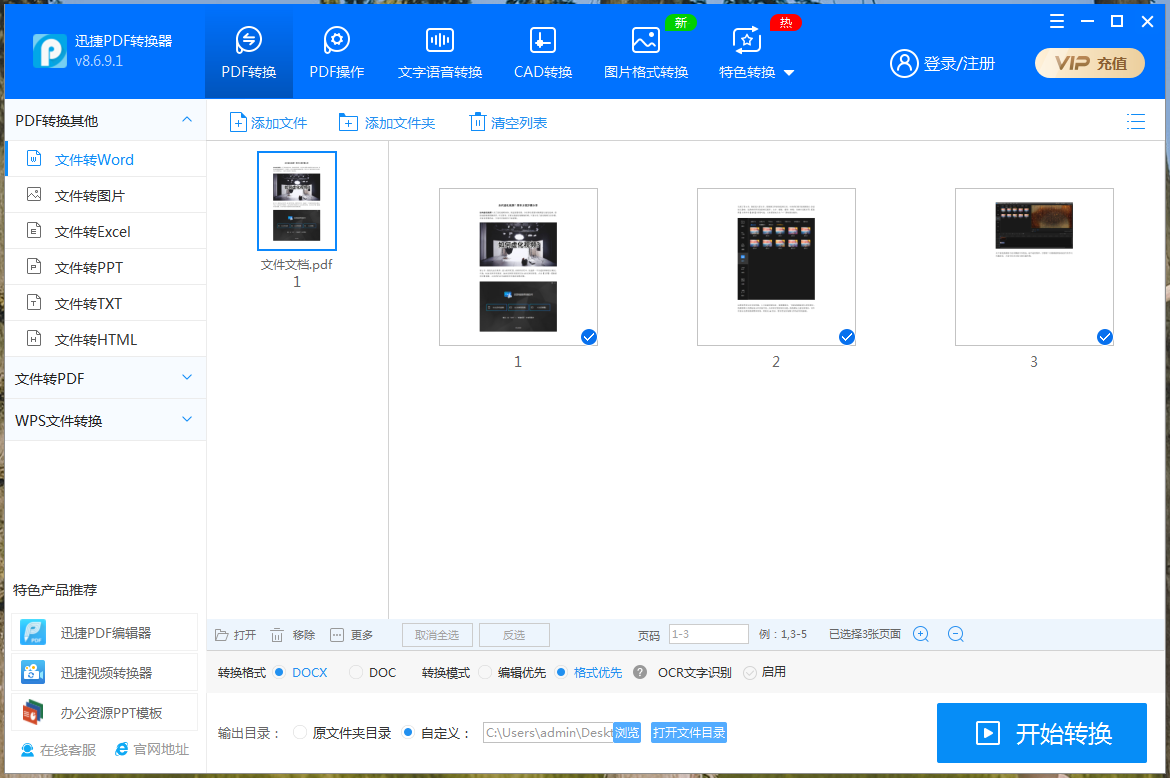
Task: Click the 在线客服 link
Action: (x=58, y=750)
